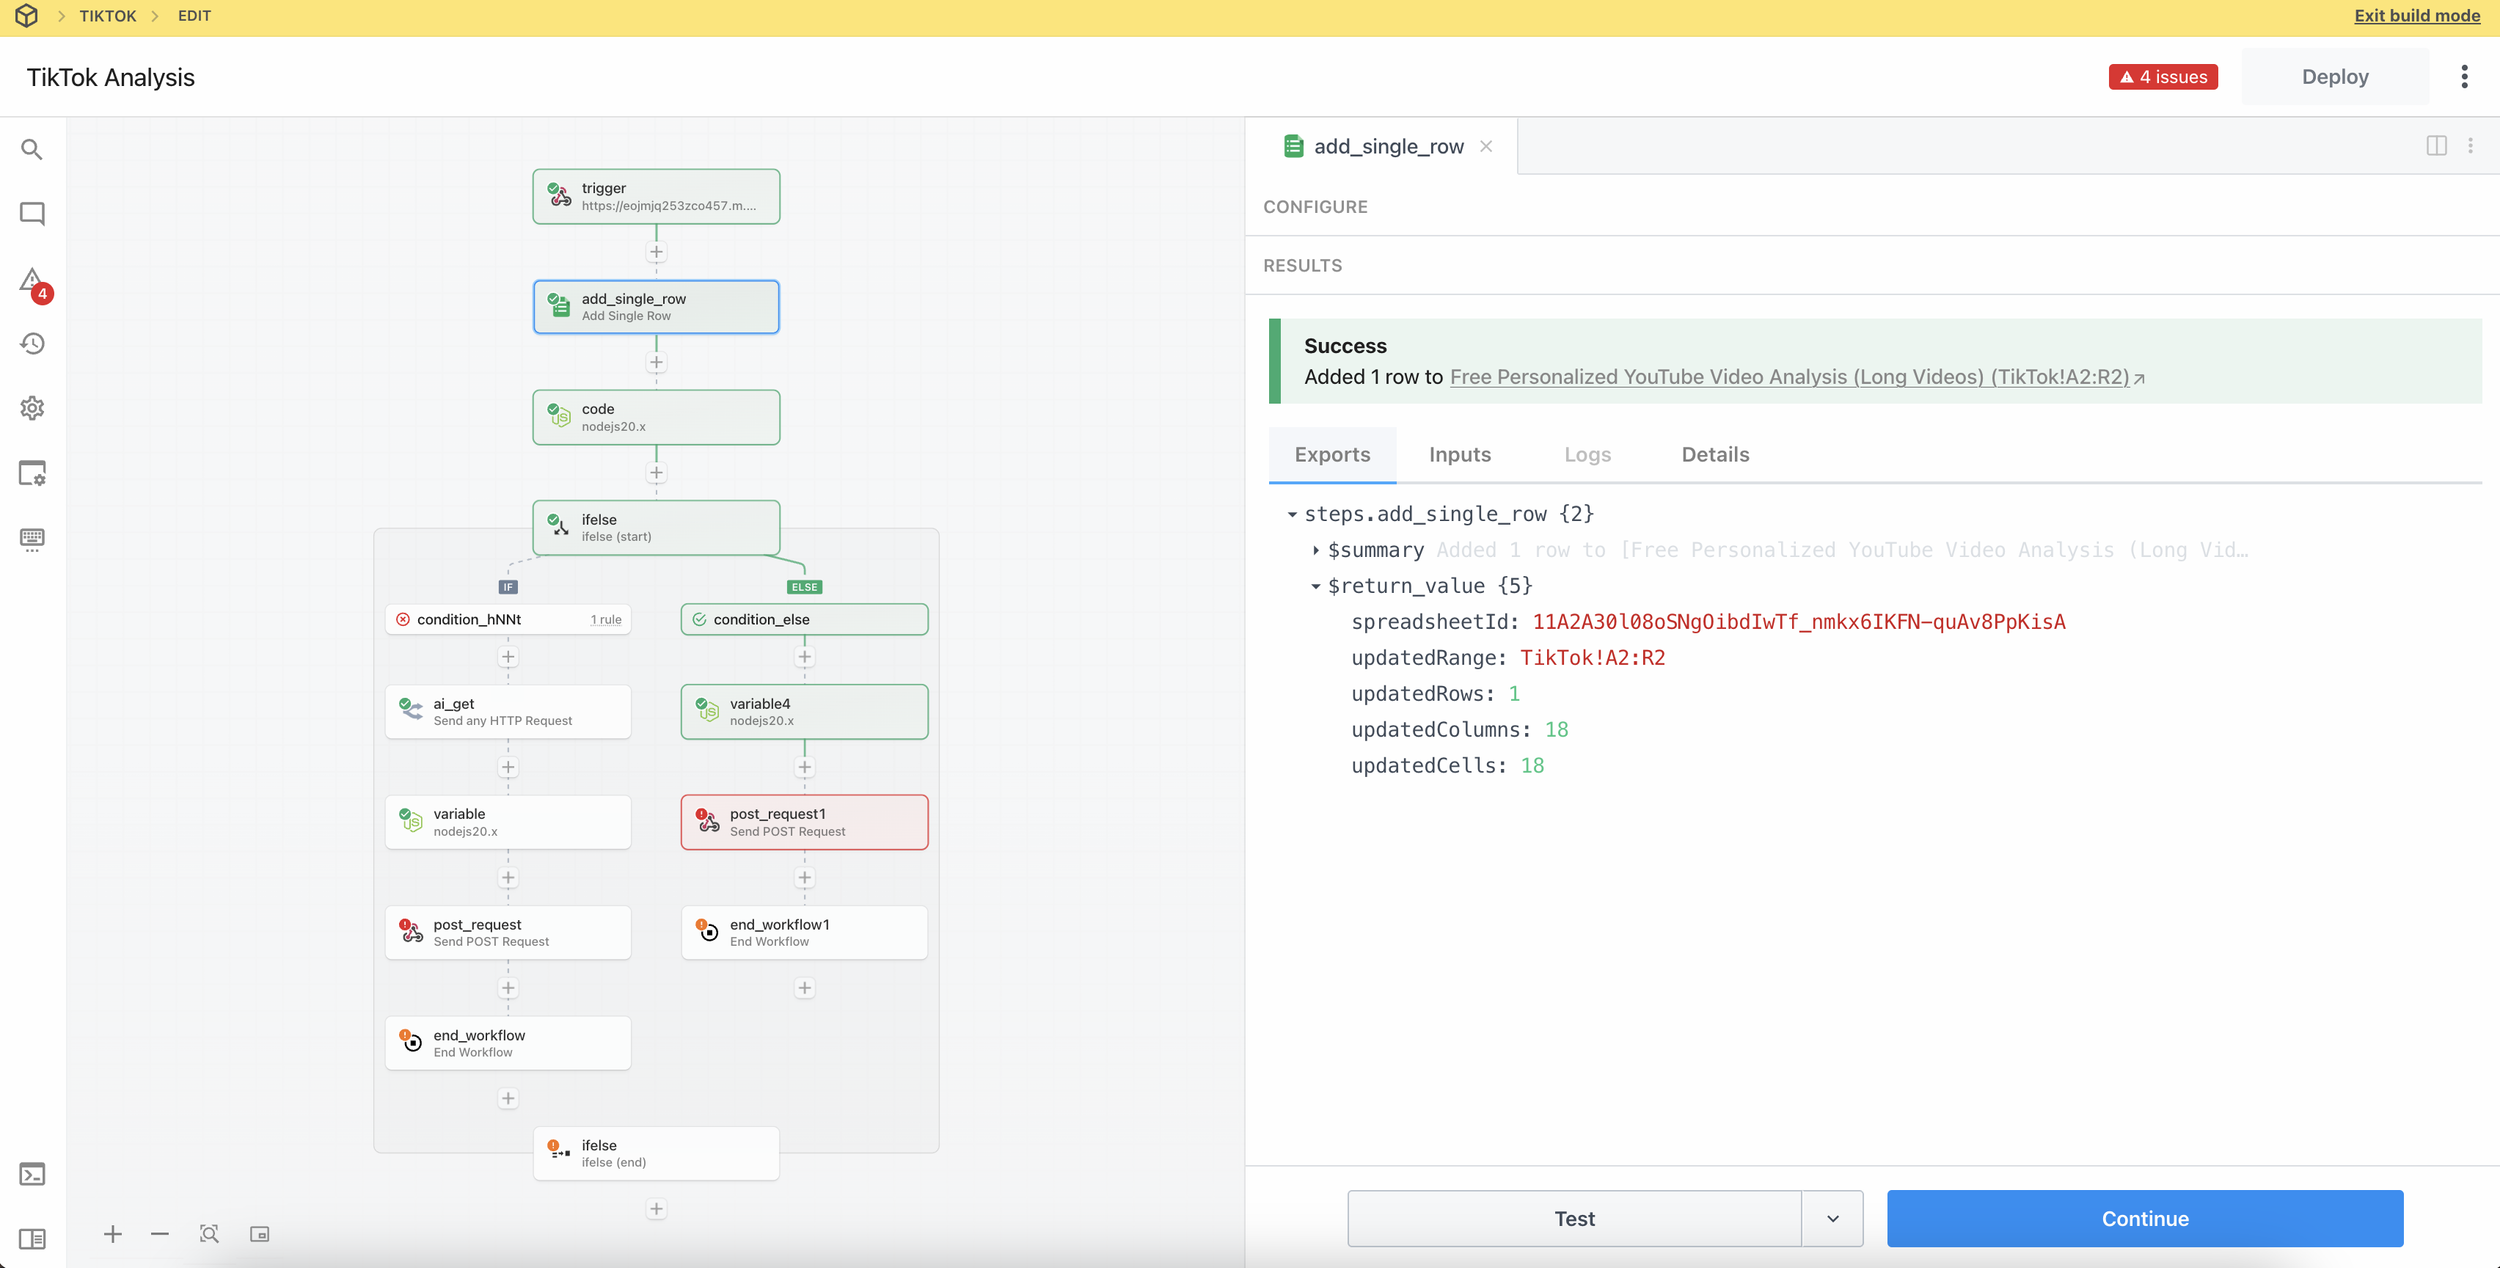Select the ai_get HTTP request node
The width and height of the screenshot is (2500, 1268).
(508, 712)
